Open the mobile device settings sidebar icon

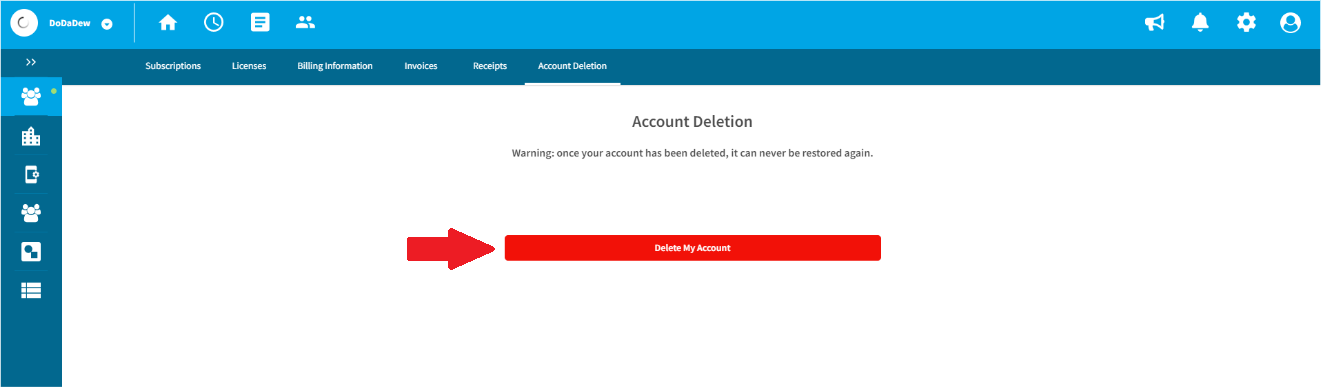coord(31,175)
